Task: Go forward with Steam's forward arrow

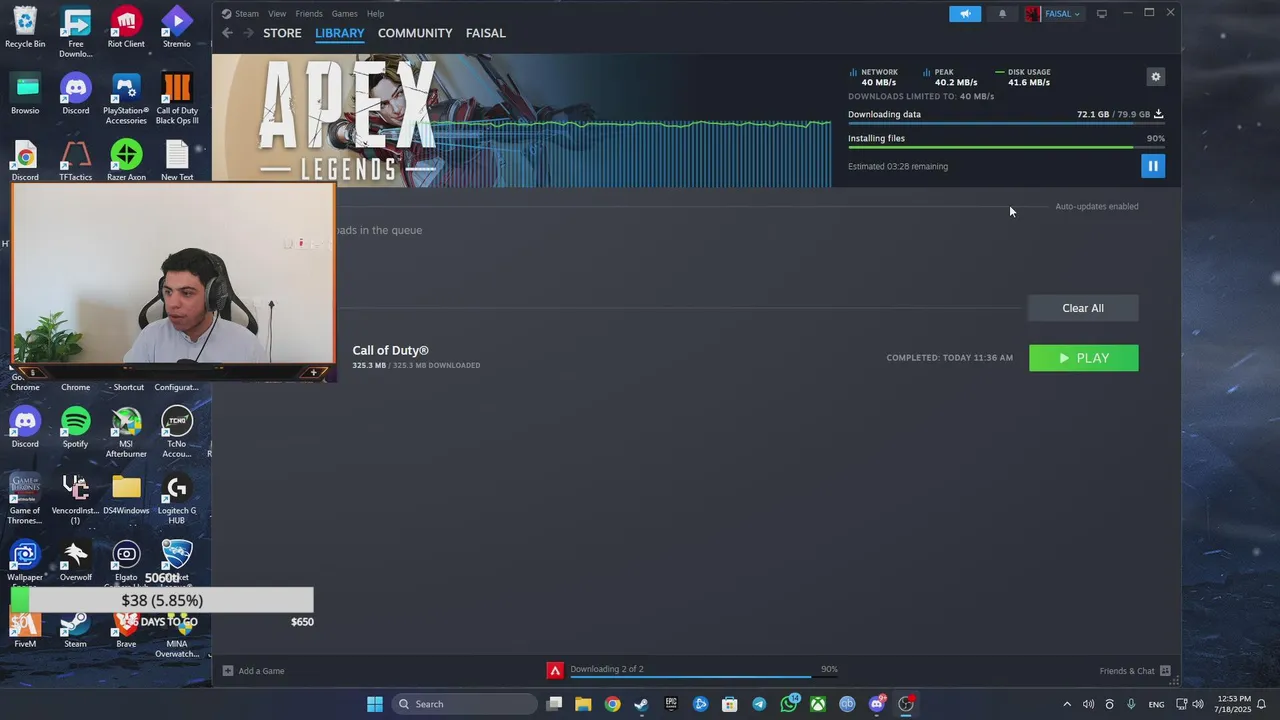Action: (x=248, y=33)
